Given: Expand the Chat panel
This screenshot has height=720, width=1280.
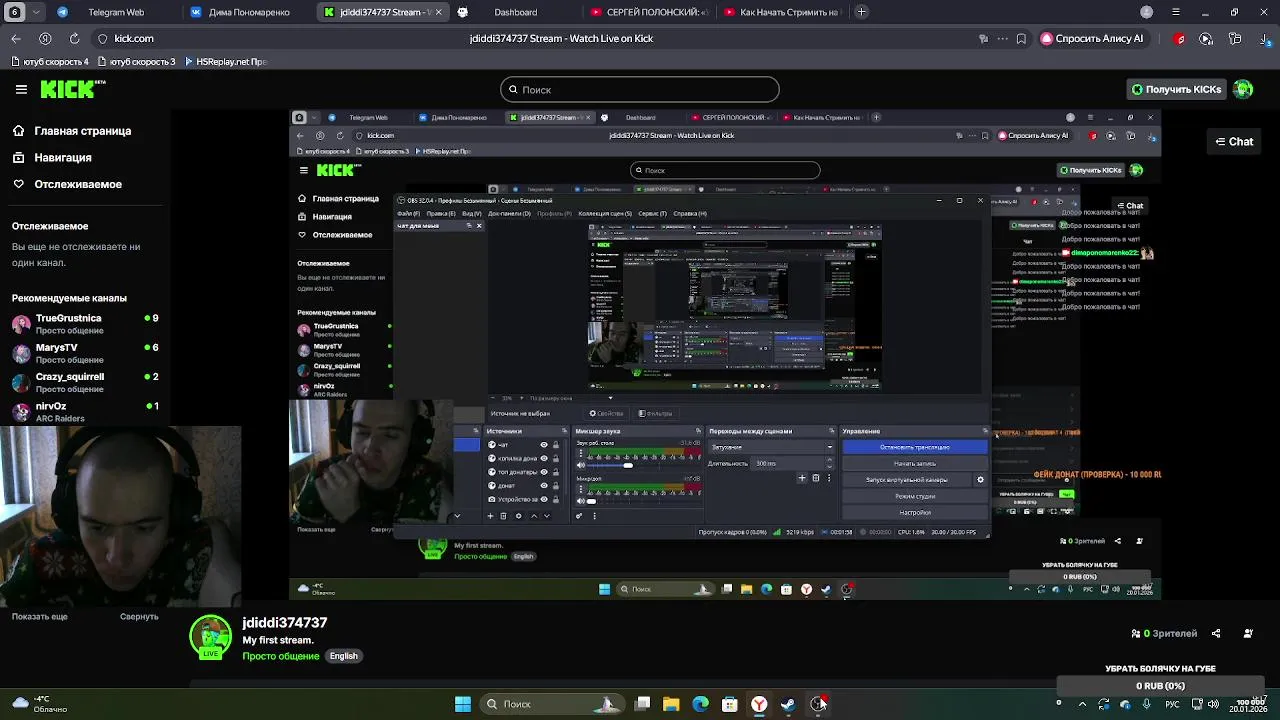Looking at the screenshot, I should (x=1234, y=142).
